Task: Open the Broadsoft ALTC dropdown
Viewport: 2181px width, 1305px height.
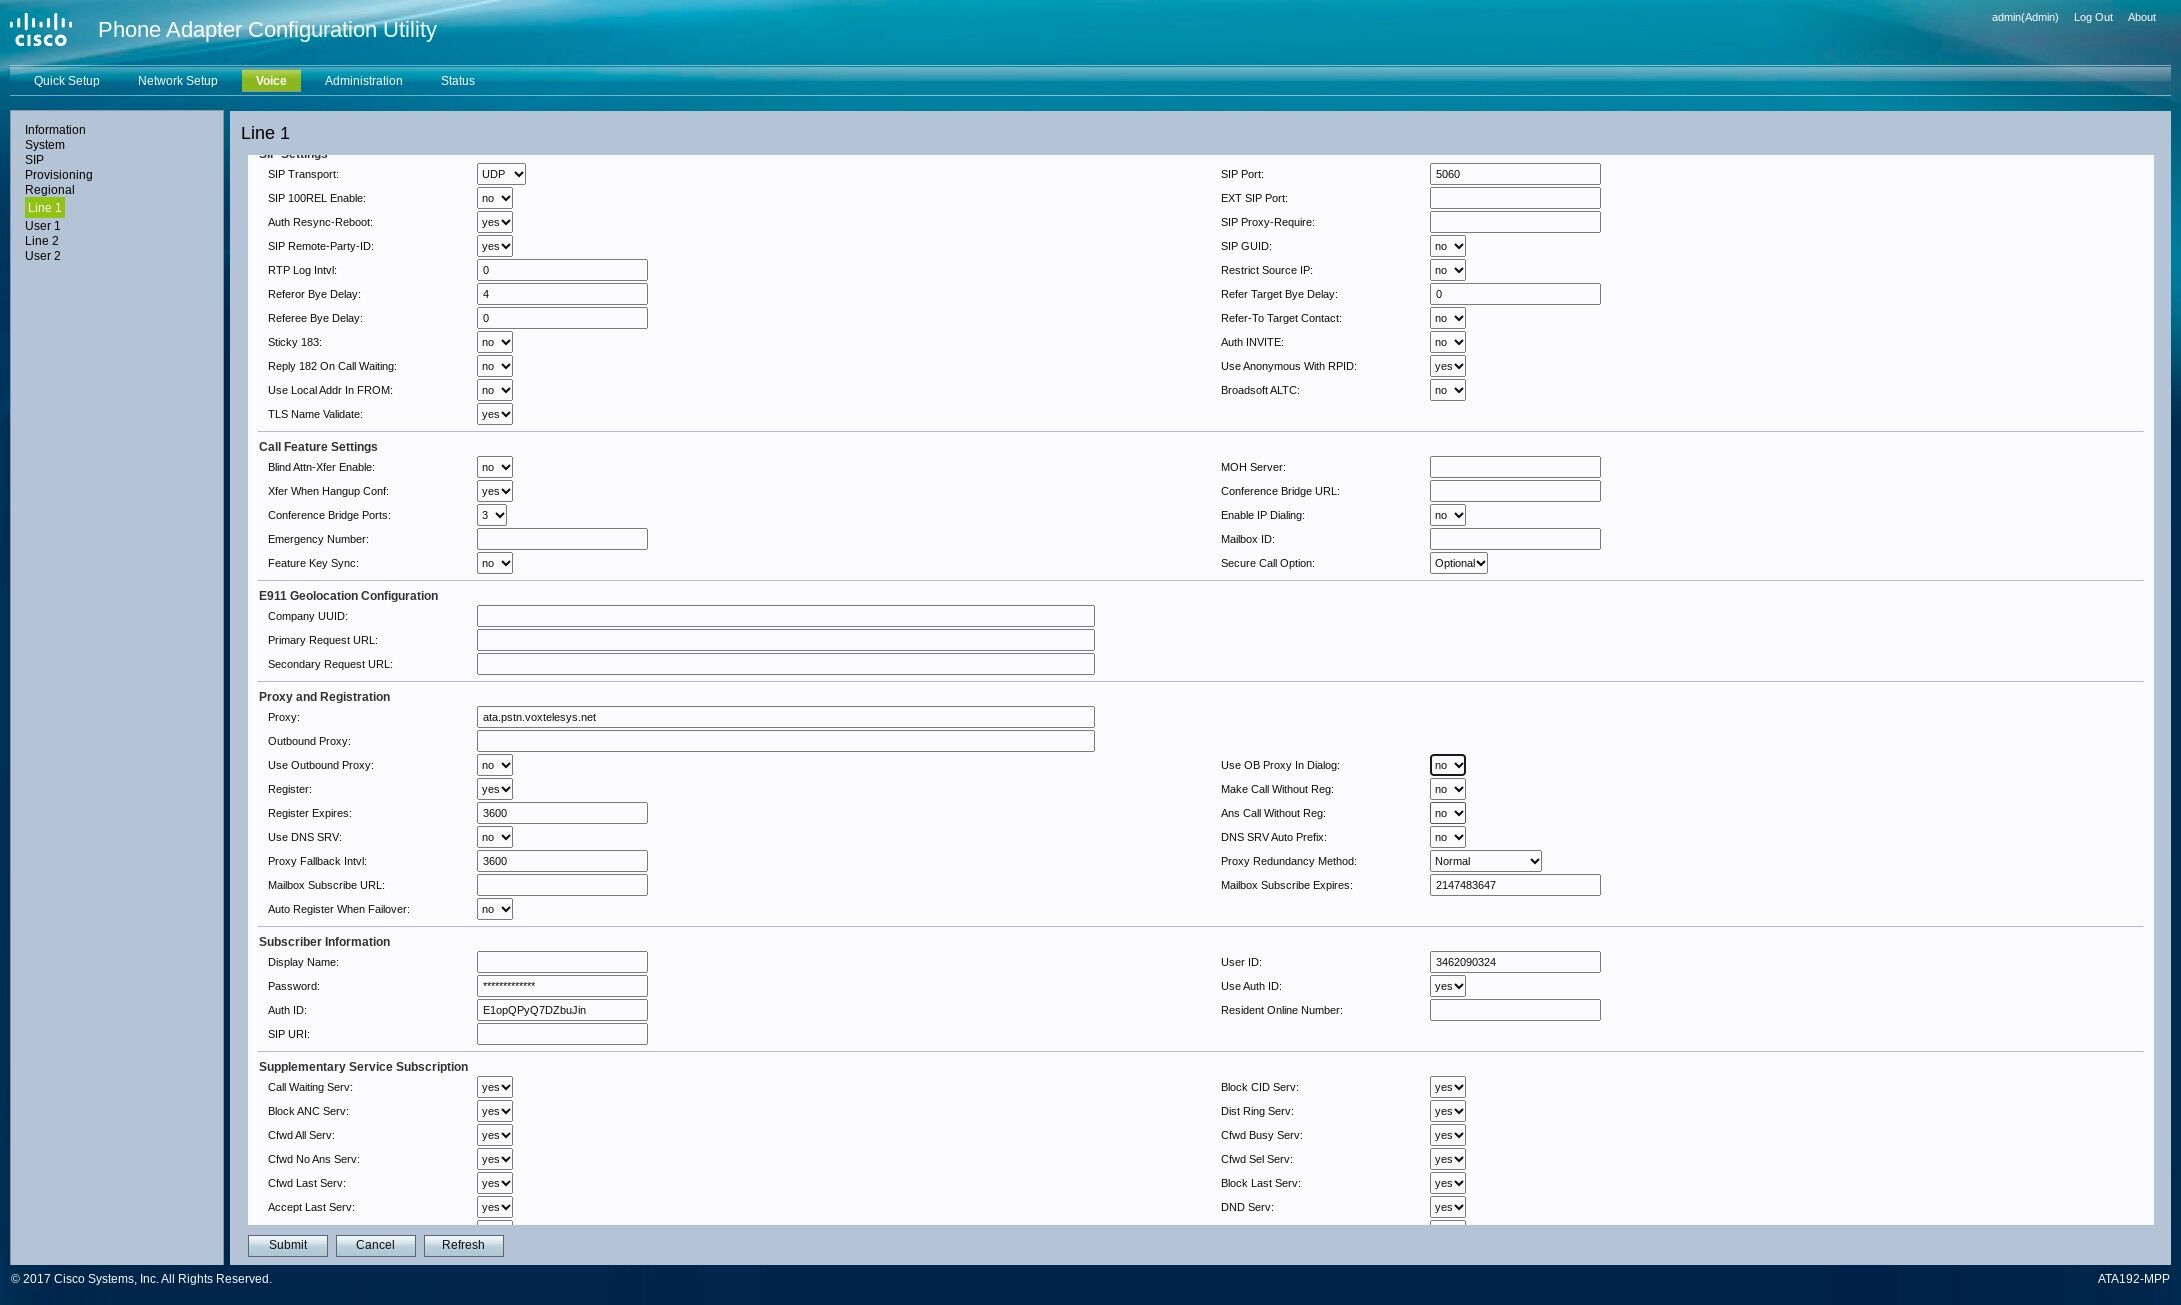Action: [x=1448, y=390]
